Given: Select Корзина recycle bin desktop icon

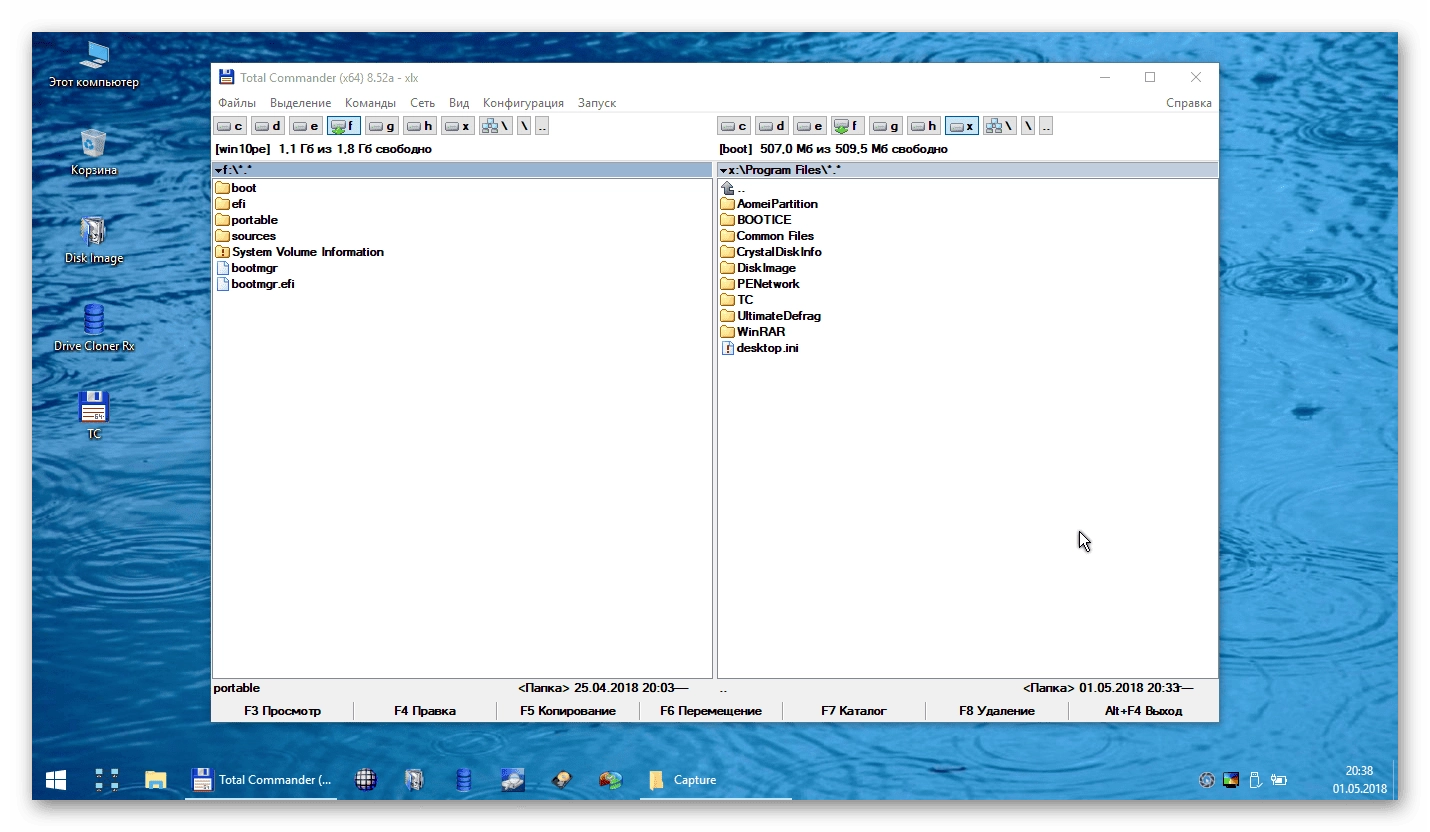Looking at the screenshot, I should [94, 152].
